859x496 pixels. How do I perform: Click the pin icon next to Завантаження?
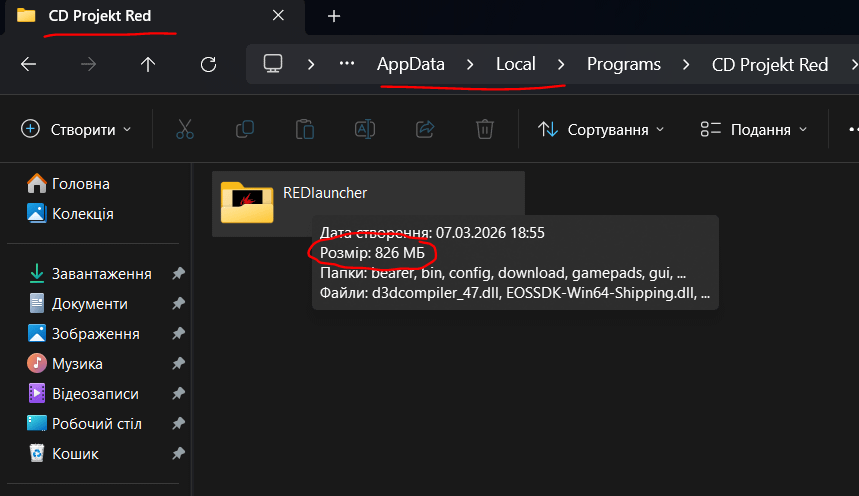[x=179, y=273]
